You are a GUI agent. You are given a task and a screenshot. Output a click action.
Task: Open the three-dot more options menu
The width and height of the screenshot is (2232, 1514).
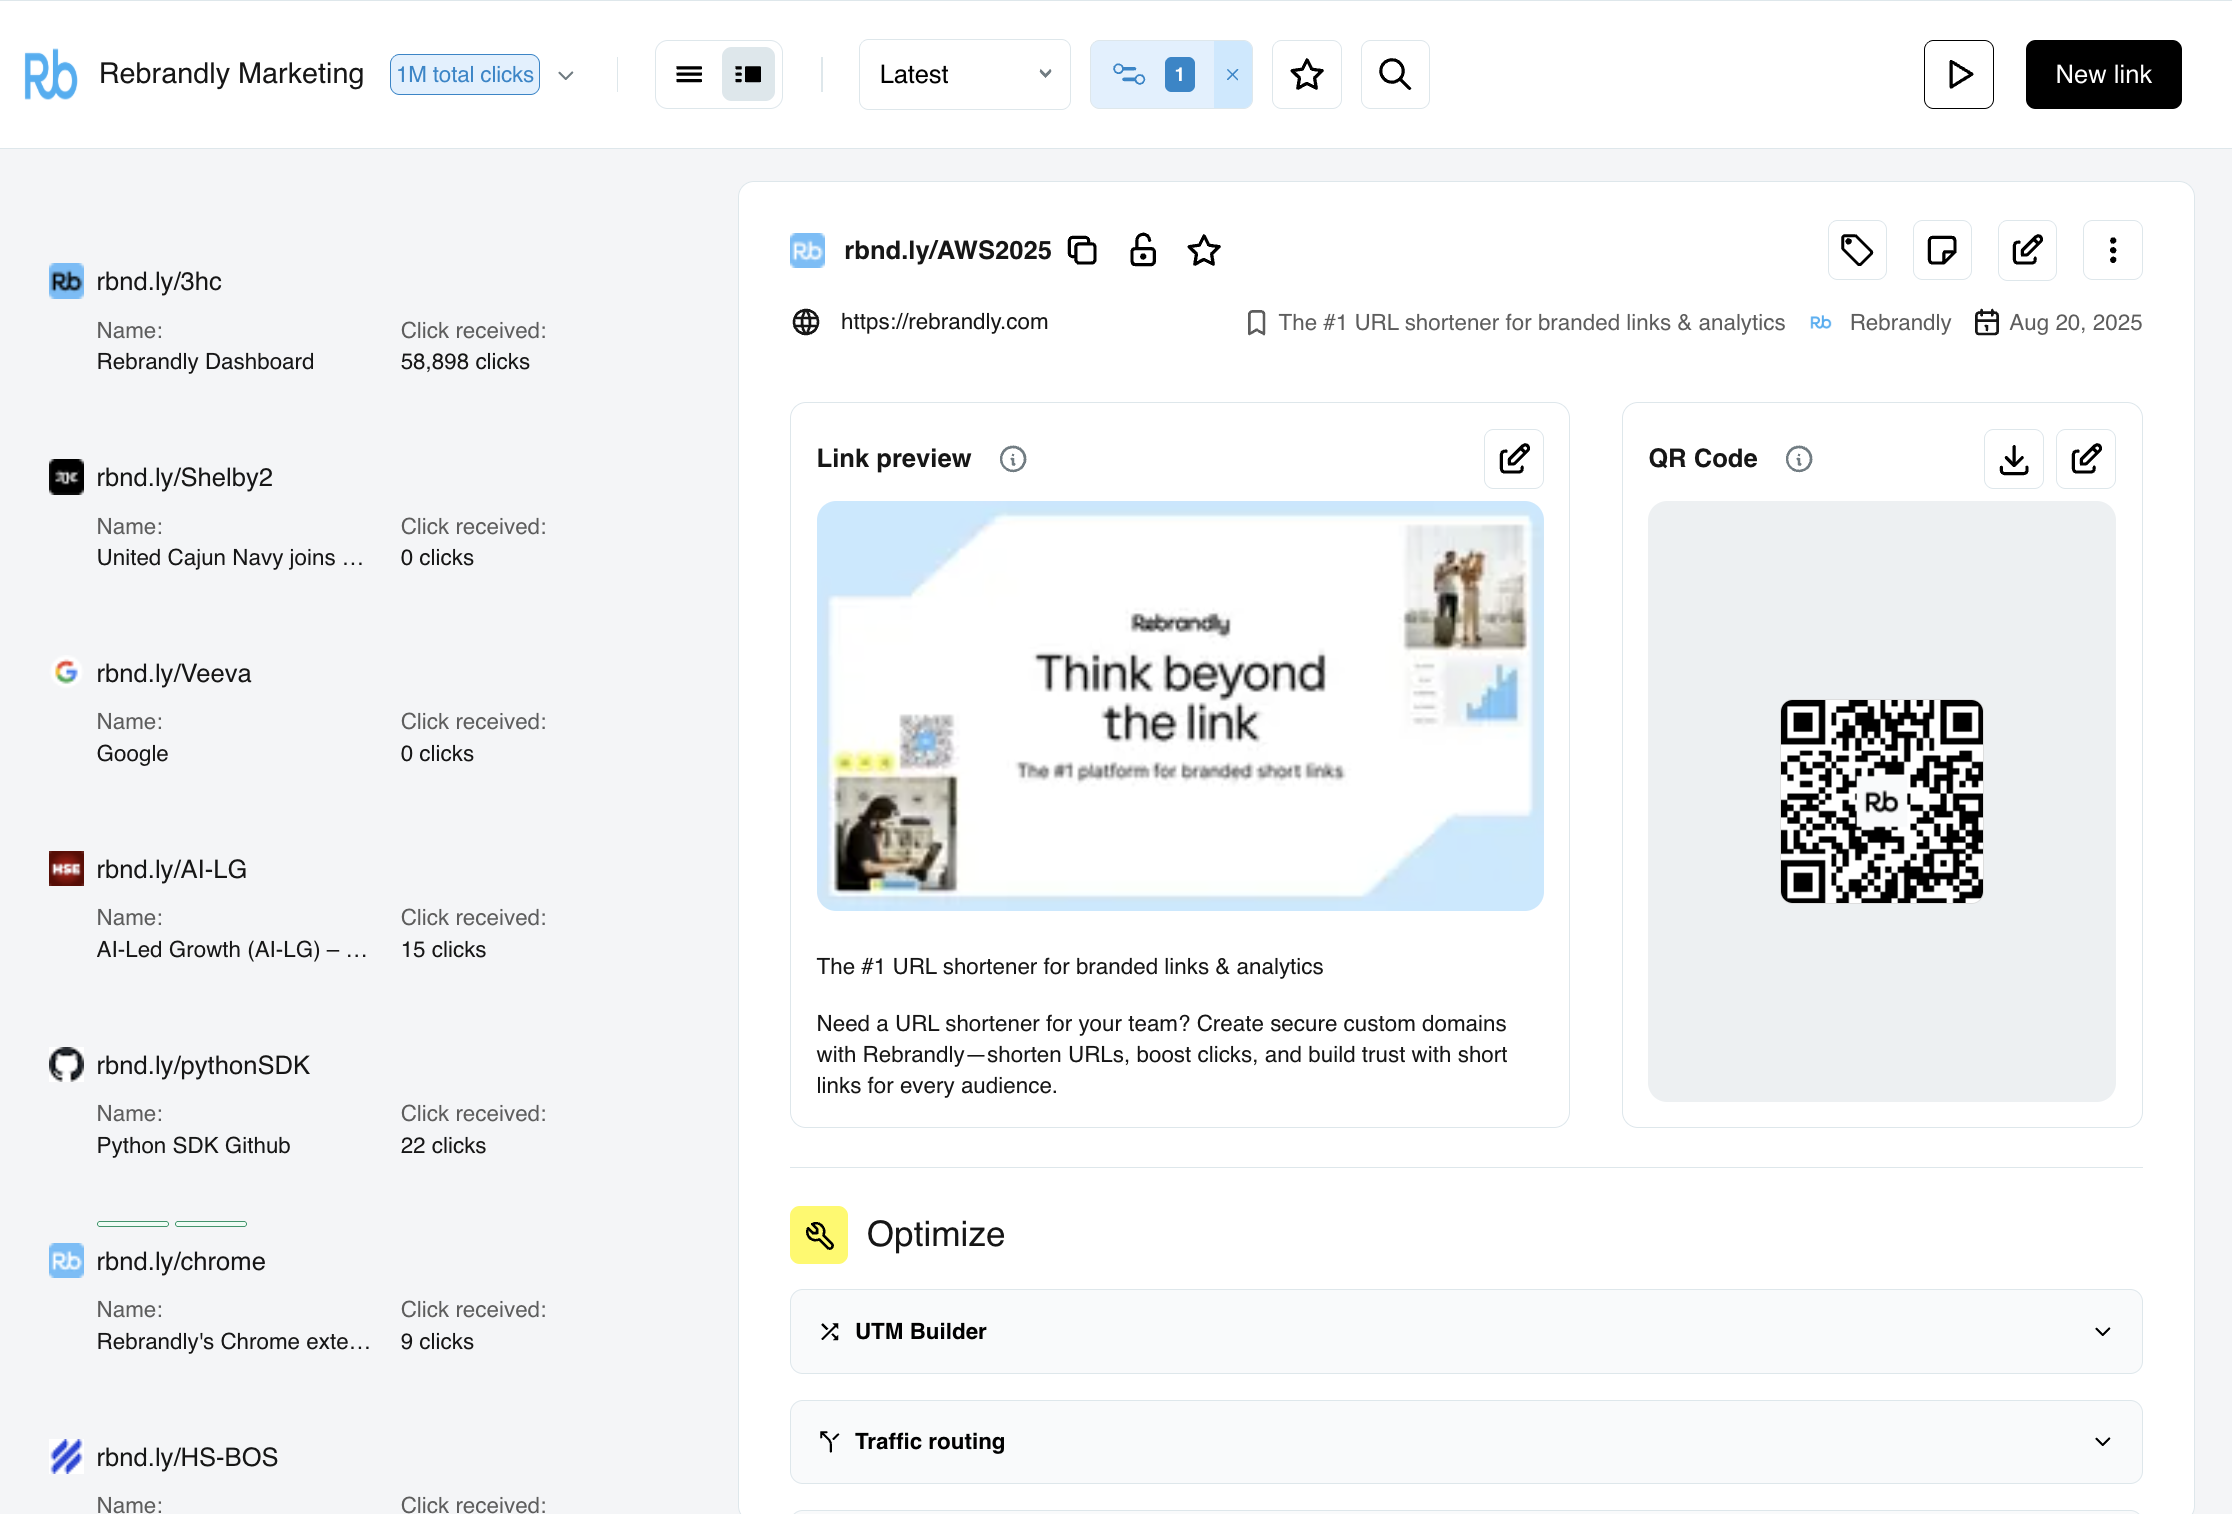[2112, 250]
